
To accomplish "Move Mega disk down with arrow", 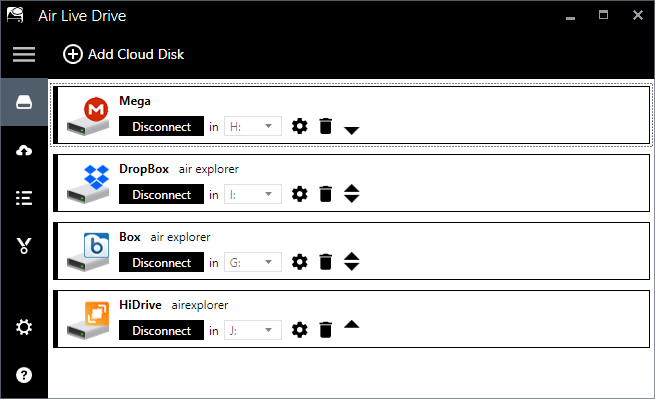I will 351,131.
